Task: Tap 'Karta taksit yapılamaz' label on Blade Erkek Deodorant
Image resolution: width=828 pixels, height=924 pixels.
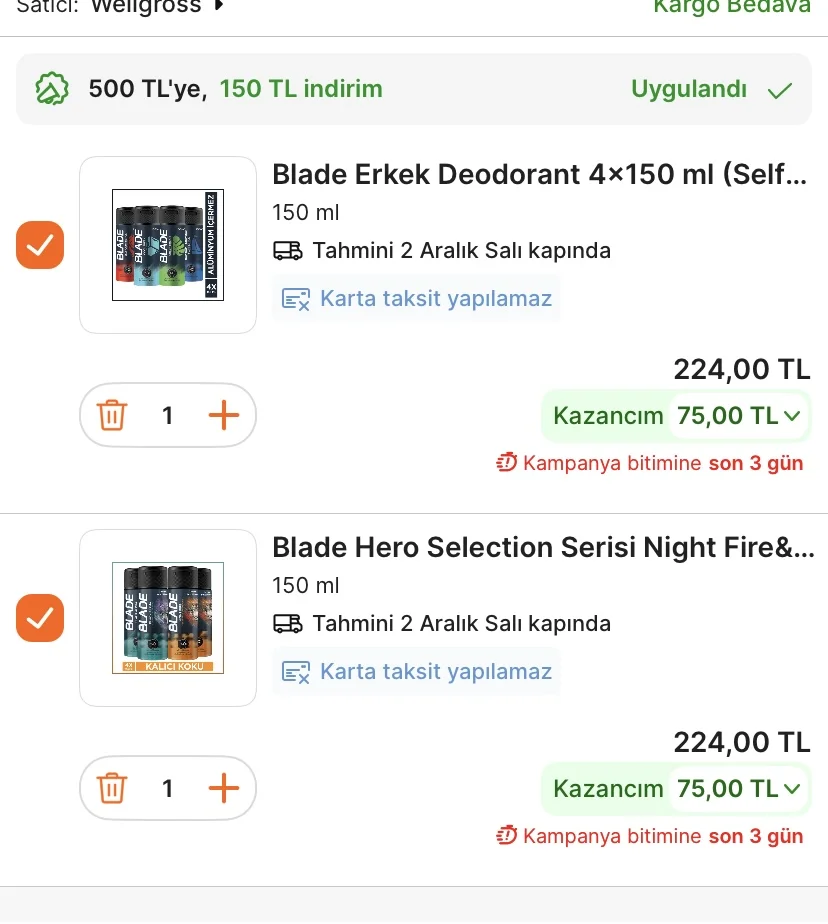Action: 435,298
